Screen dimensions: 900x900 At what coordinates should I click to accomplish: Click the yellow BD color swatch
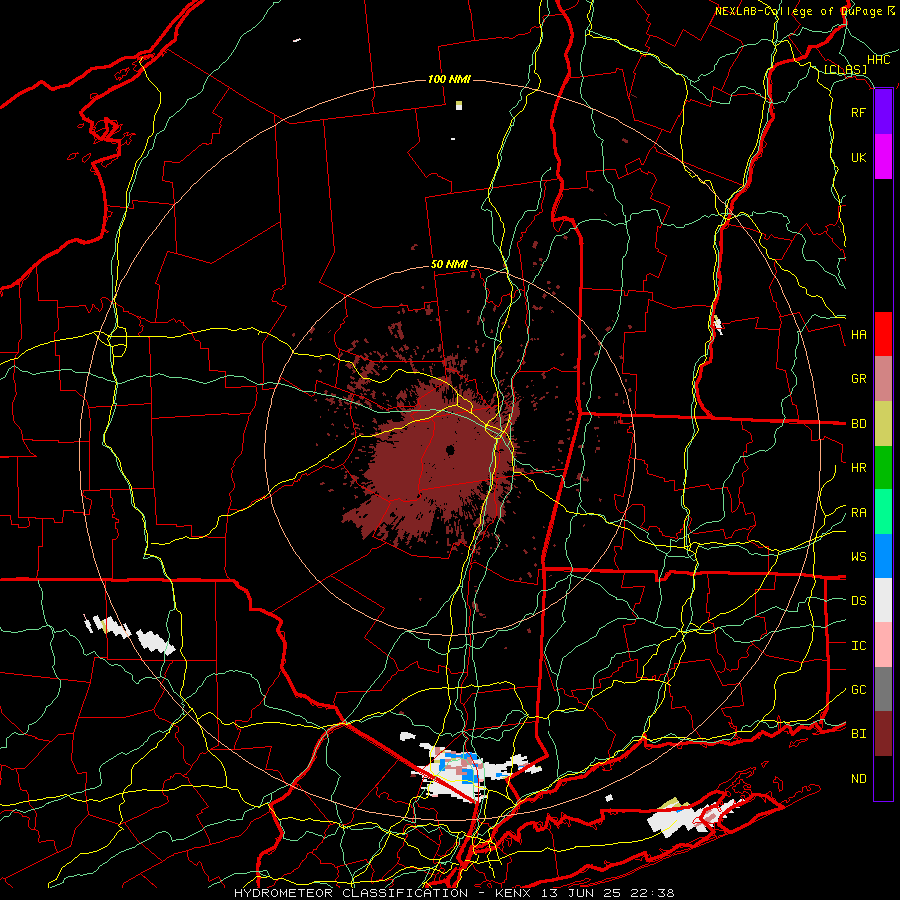click(883, 423)
